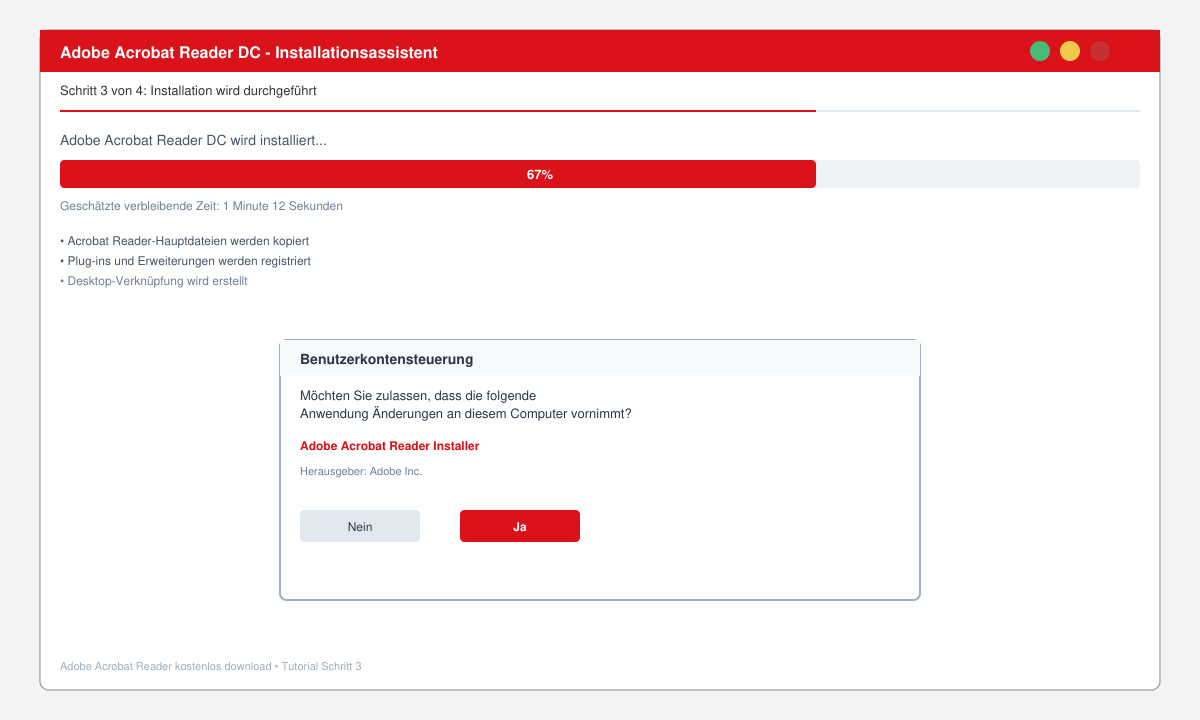1200x720 pixels.
Task: Click the 'Benutzerkontensteuerung' dialog header
Action: [x=600, y=359]
